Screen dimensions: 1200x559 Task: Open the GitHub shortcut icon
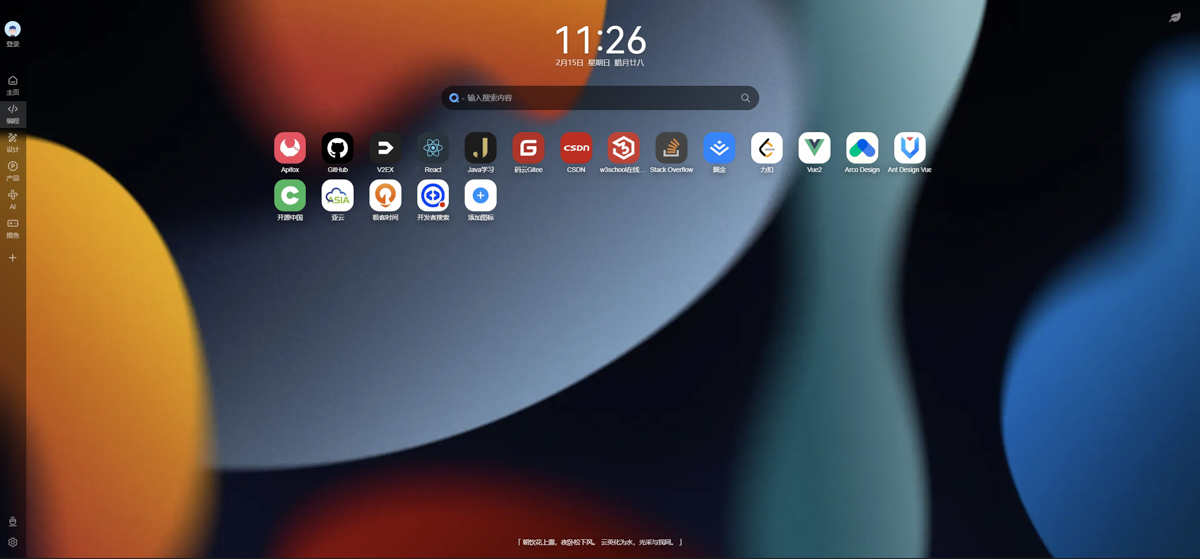[x=337, y=148]
